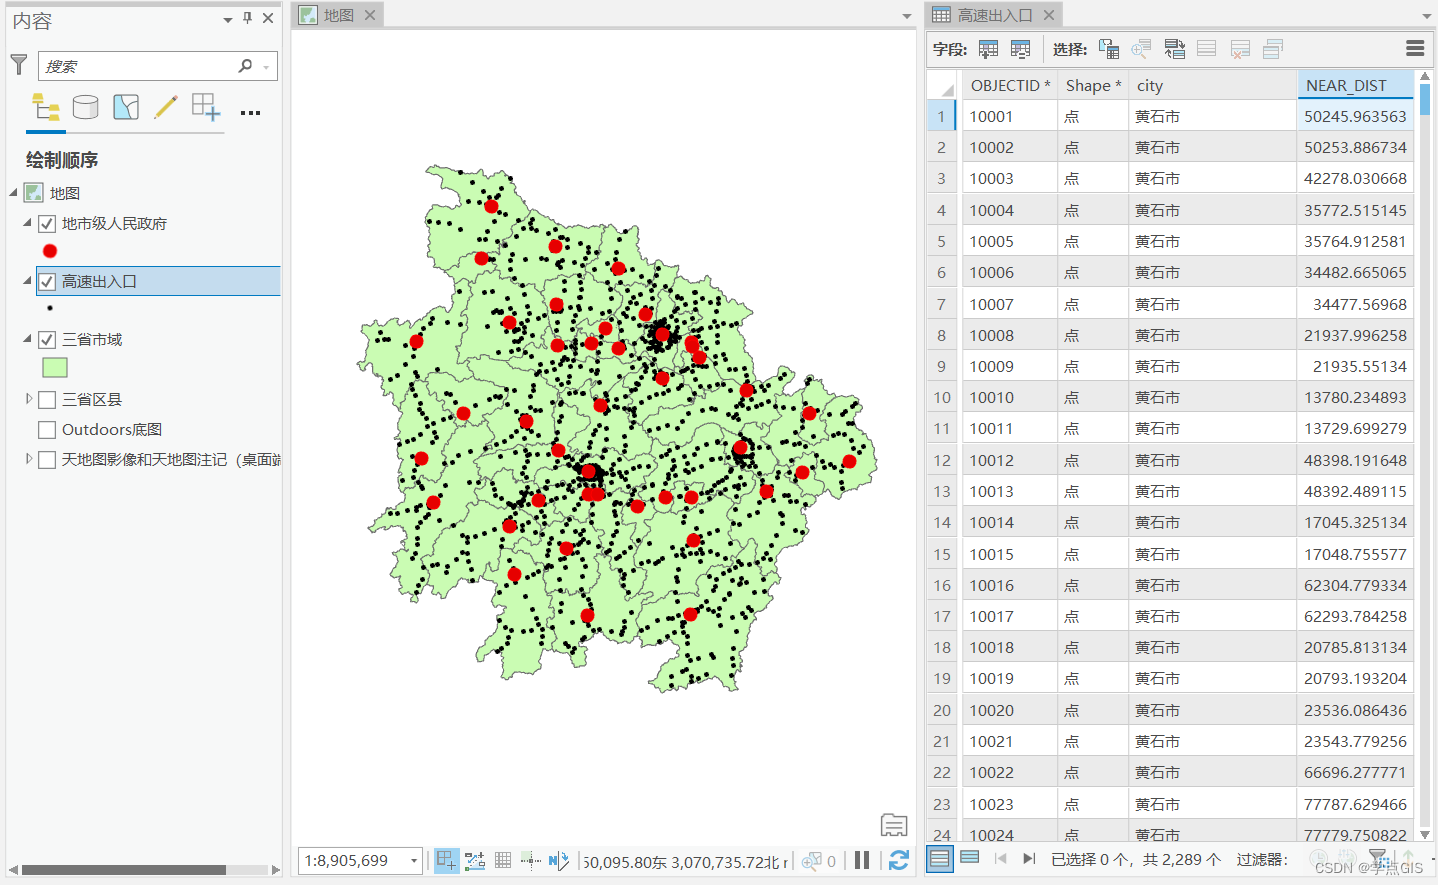
Task: Select the List By Drawing Order icon
Action: [x=46, y=107]
